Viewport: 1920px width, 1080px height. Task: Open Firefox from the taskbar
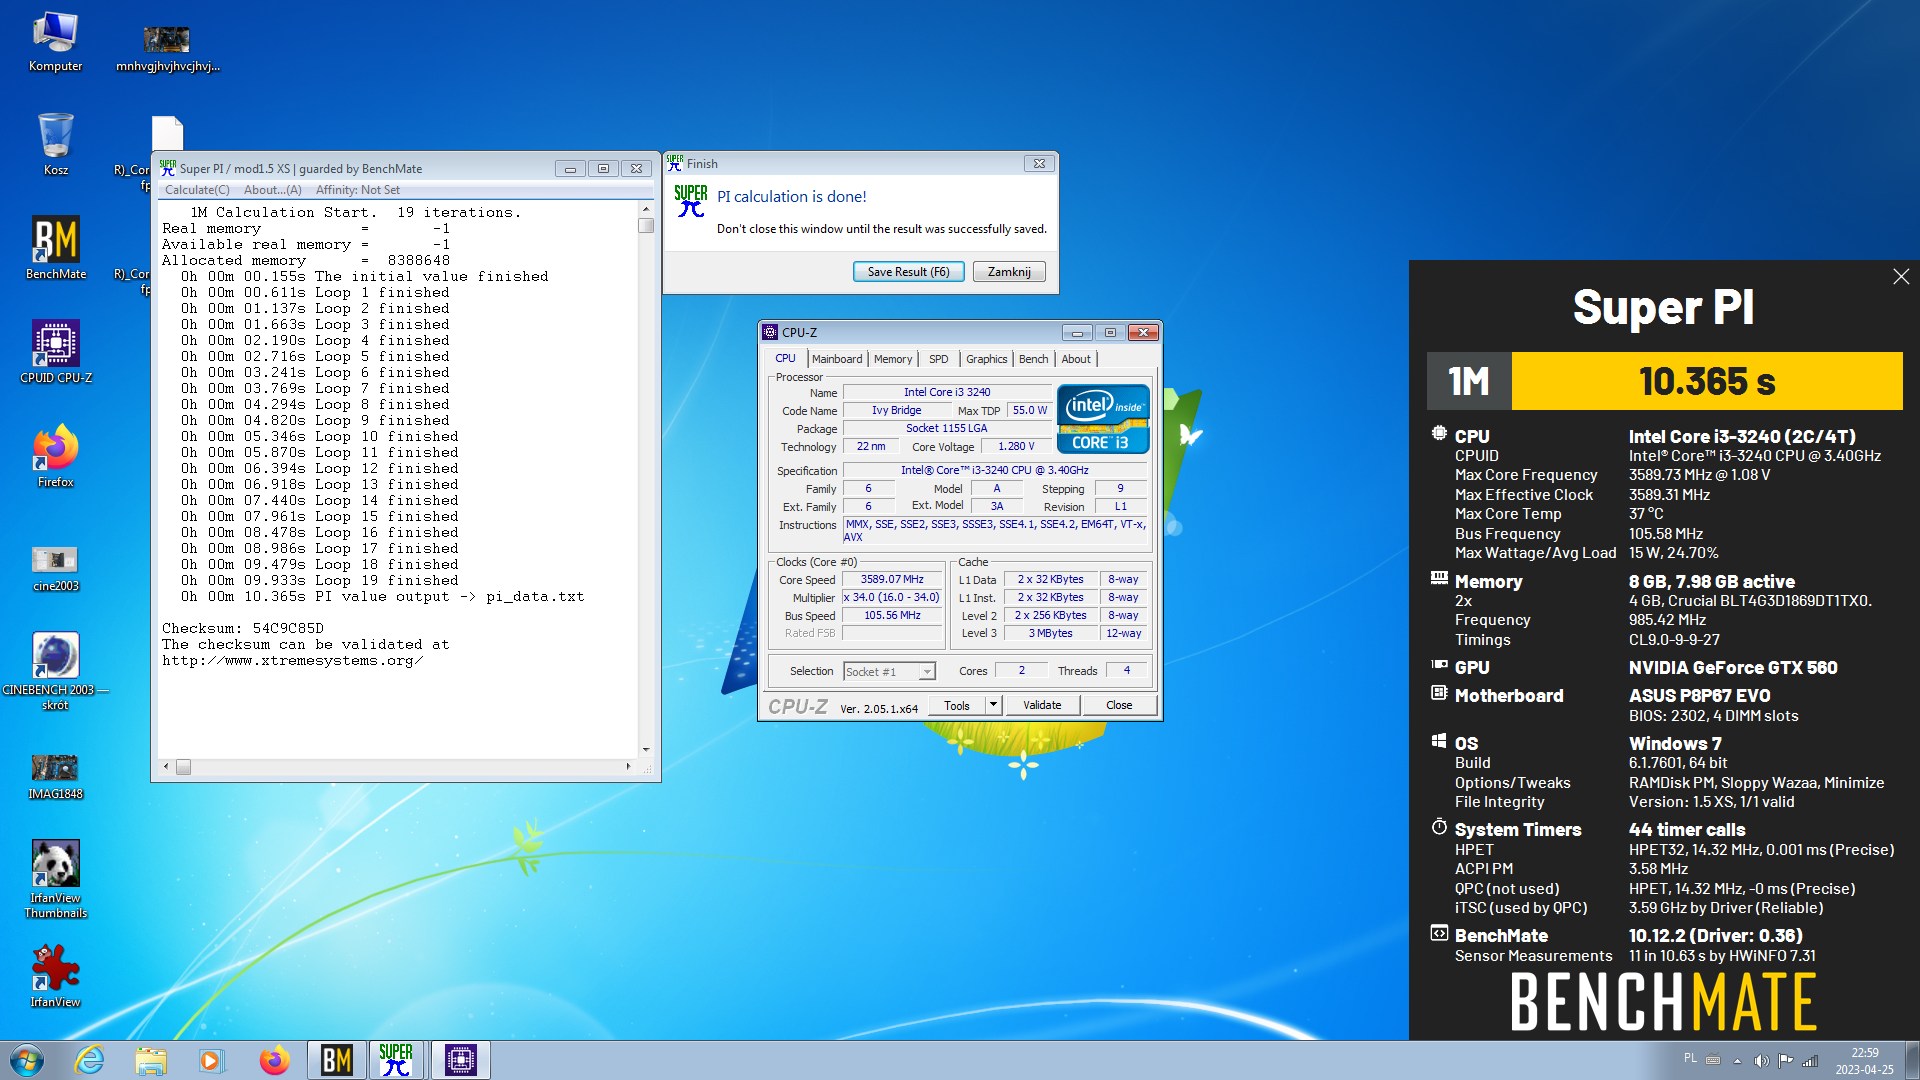[x=273, y=1060]
